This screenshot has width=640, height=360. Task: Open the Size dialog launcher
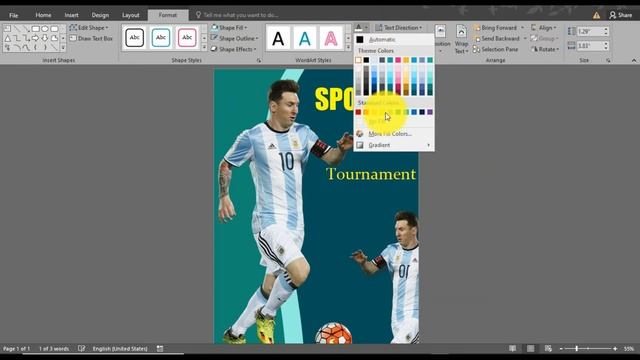click(608, 60)
